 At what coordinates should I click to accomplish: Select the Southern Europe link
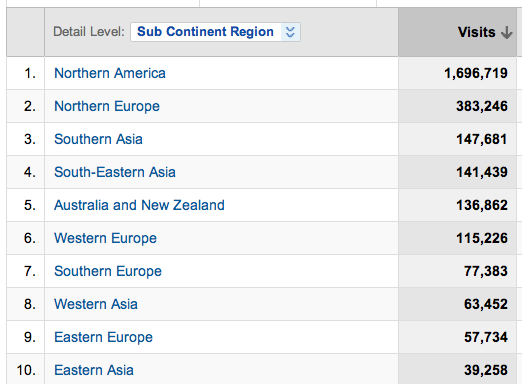108,271
